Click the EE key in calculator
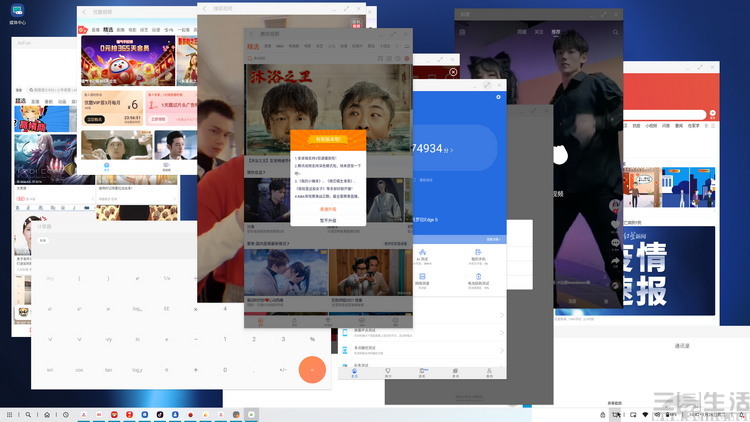The image size is (750, 422). click(x=166, y=309)
